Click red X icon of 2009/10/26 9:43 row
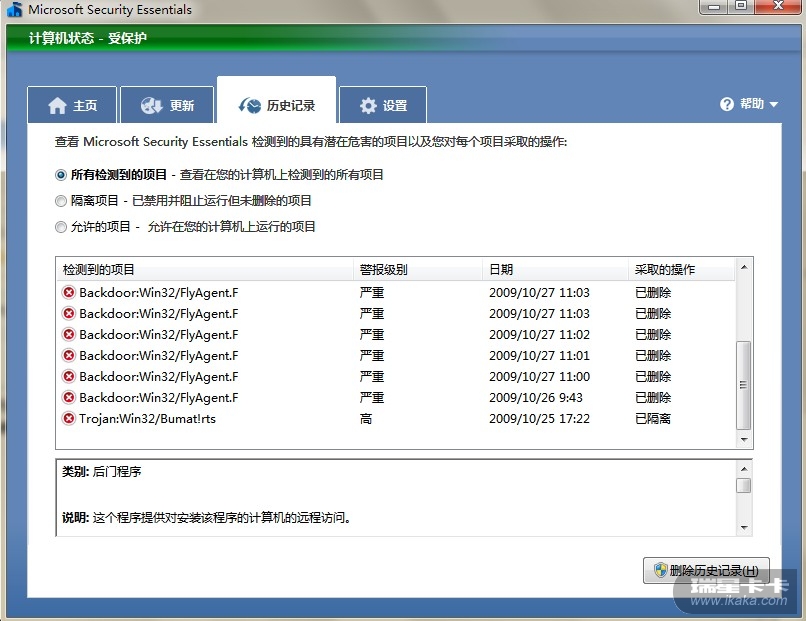 pyautogui.click(x=68, y=397)
